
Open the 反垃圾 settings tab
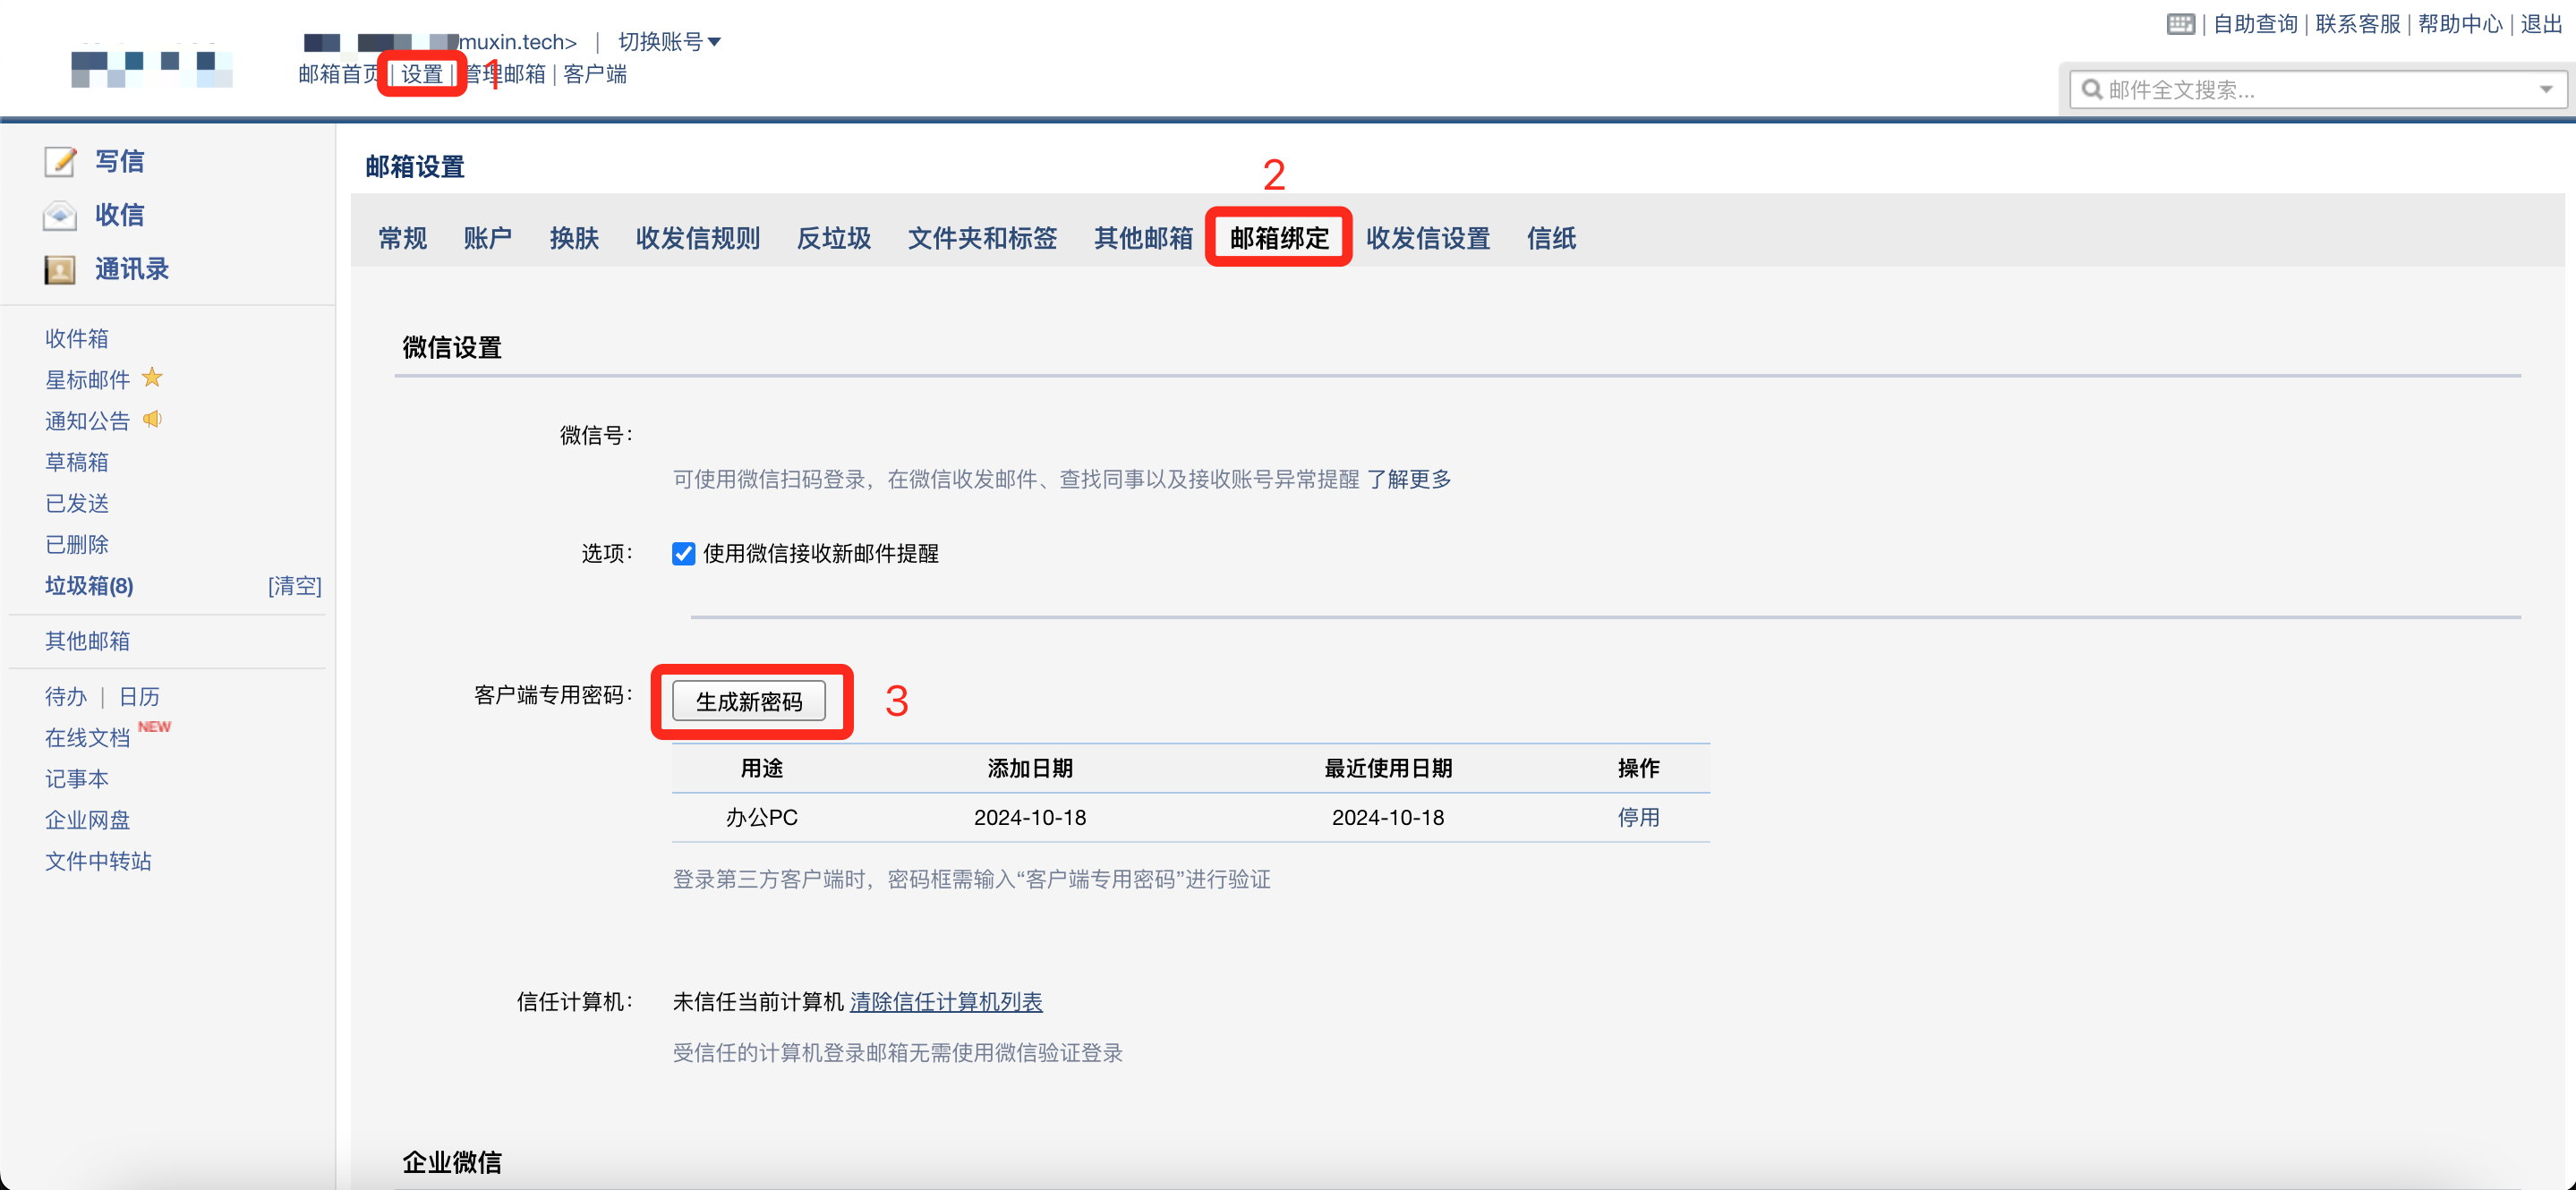tap(833, 238)
